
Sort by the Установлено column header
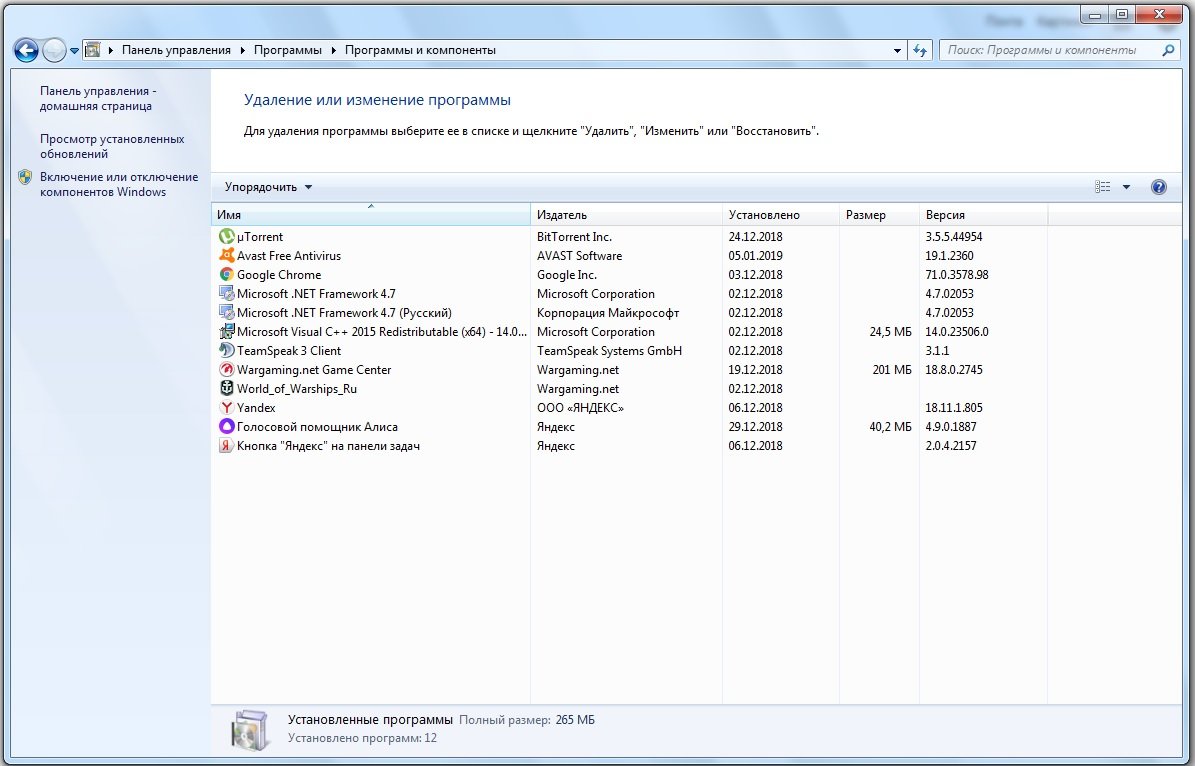coord(780,215)
